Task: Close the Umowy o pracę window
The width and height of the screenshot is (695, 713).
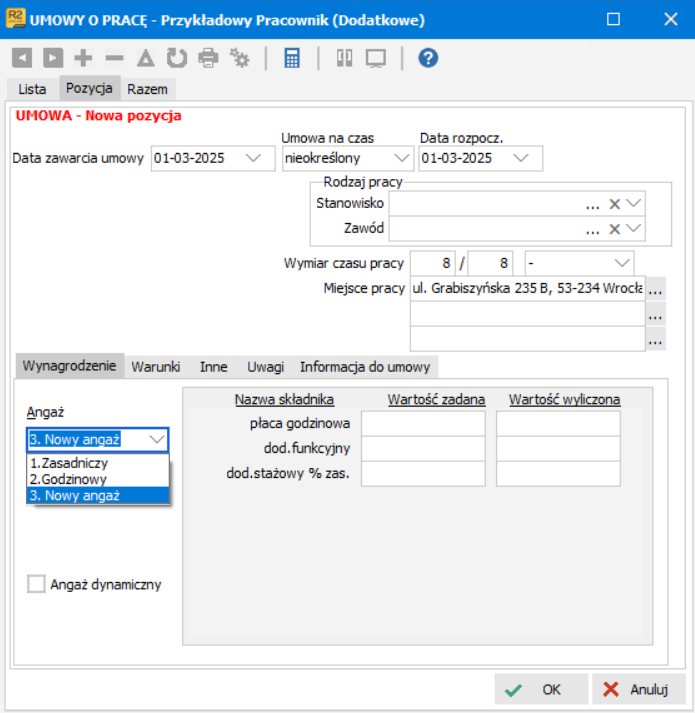Action: 671,19
